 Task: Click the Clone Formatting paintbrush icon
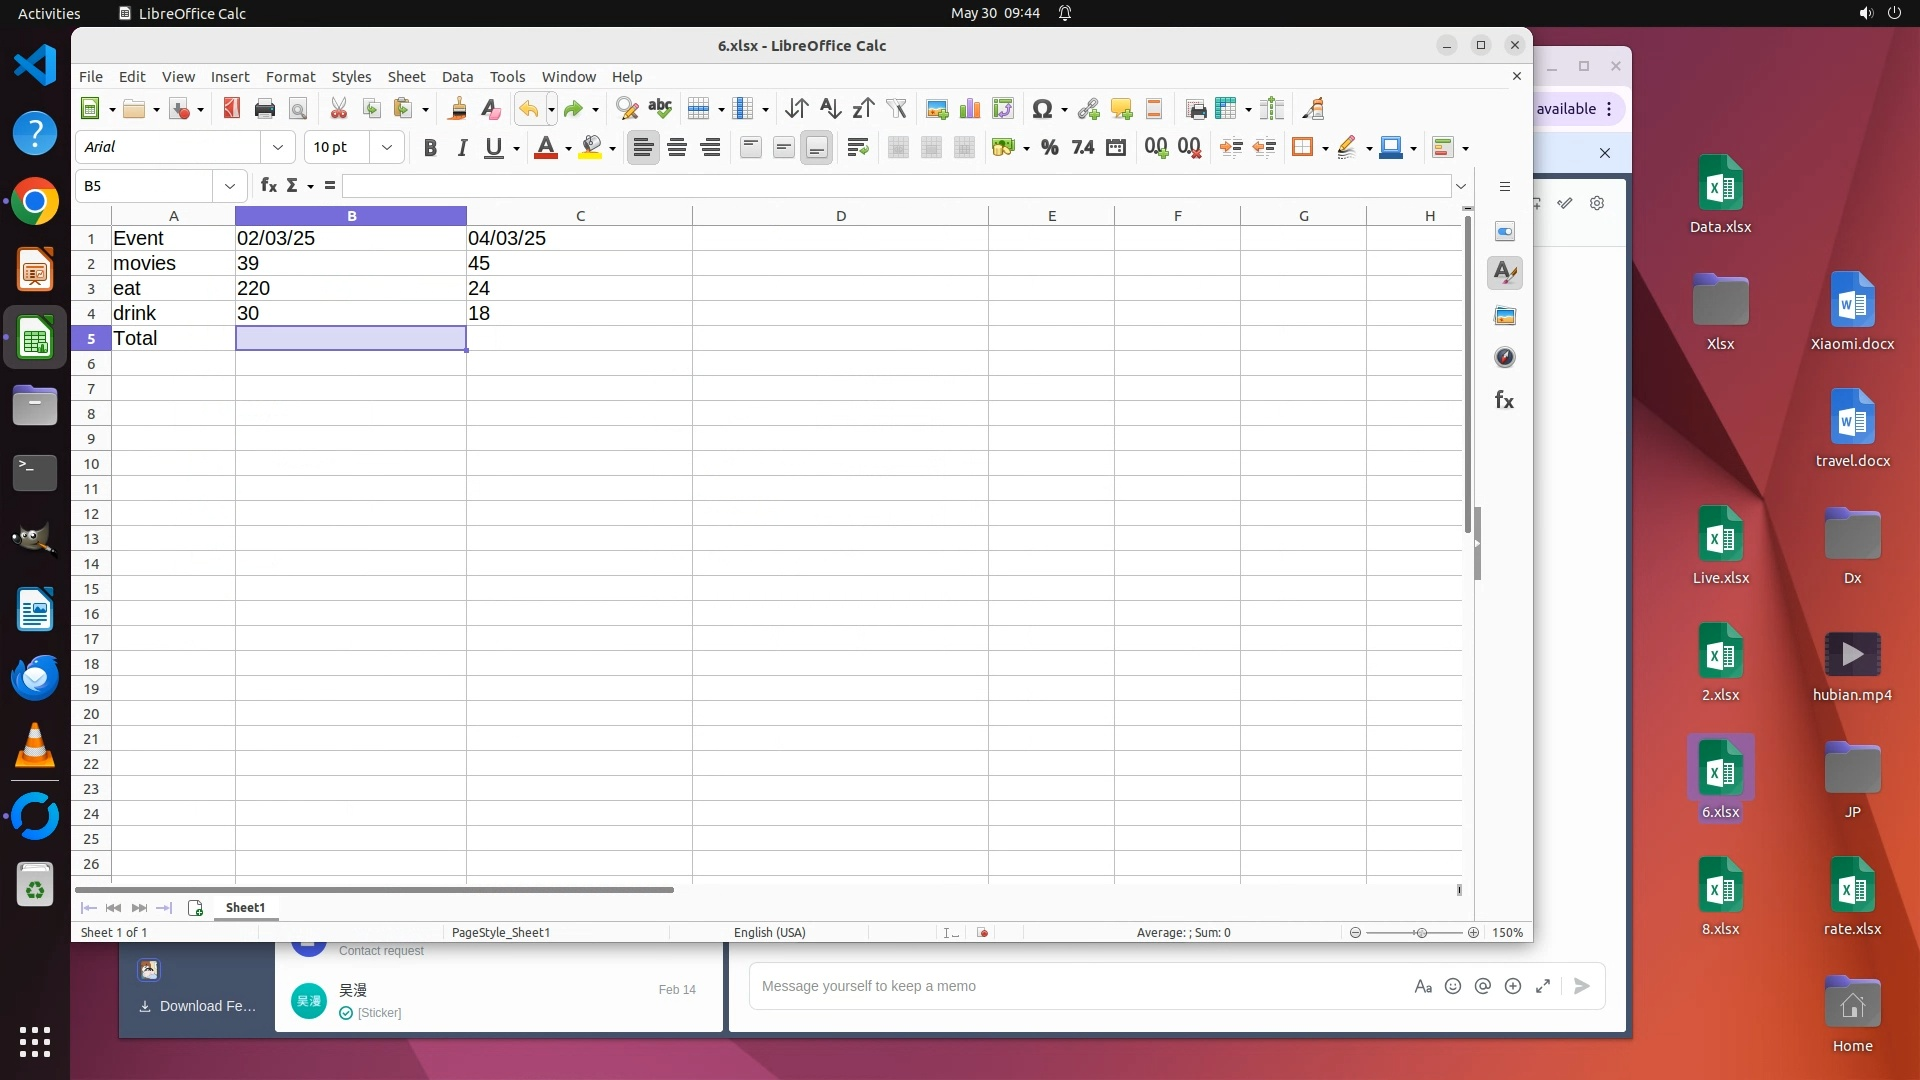point(457,109)
